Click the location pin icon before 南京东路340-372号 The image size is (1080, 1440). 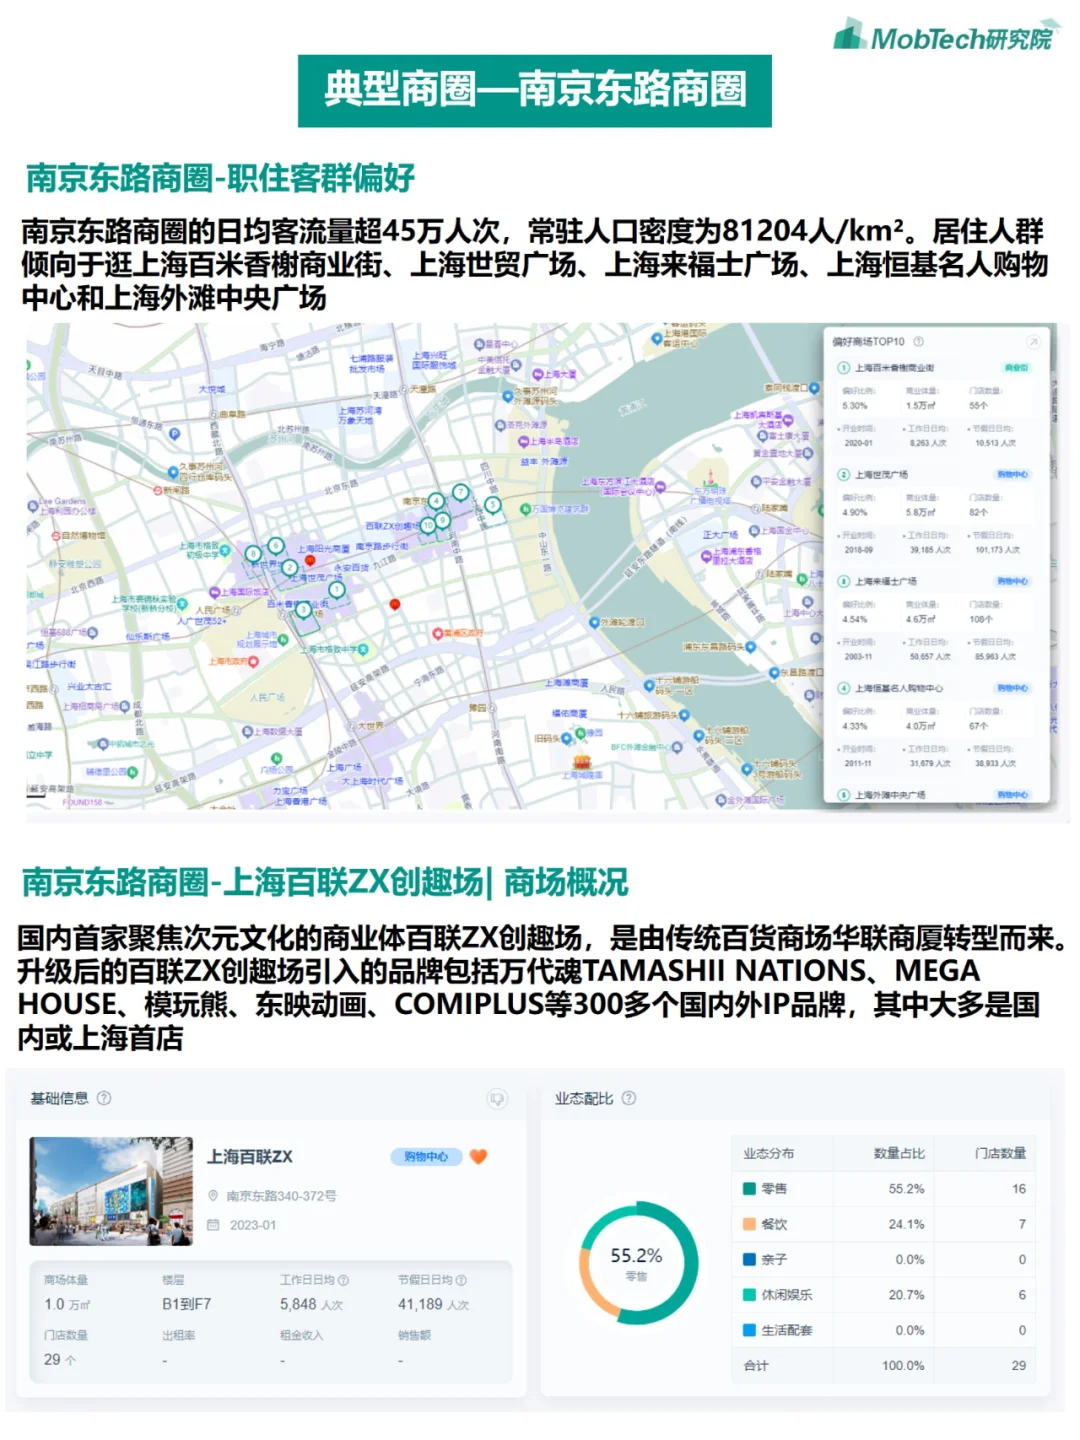coord(214,1195)
